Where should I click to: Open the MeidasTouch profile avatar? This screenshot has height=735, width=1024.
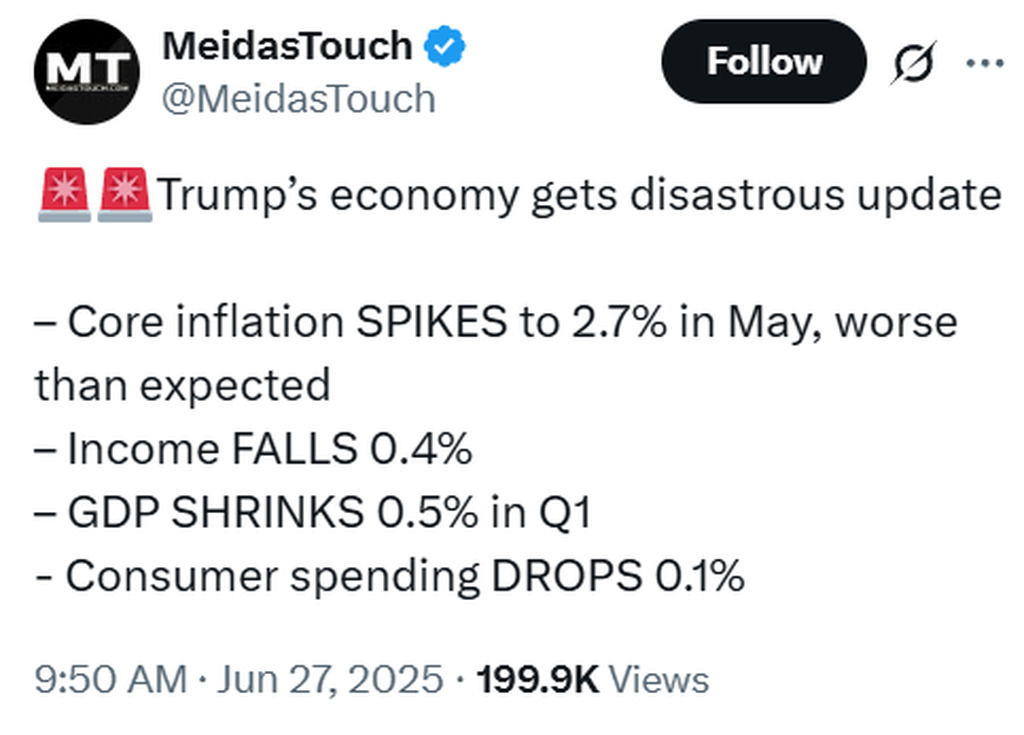point(84,72)
